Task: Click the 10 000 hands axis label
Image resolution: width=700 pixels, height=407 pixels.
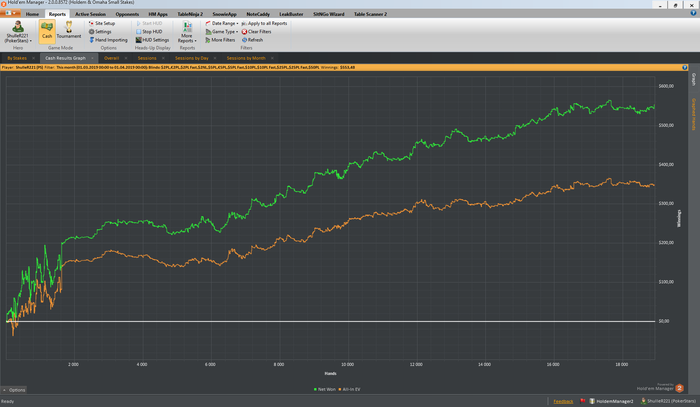Action: click(x=347, y=365)
